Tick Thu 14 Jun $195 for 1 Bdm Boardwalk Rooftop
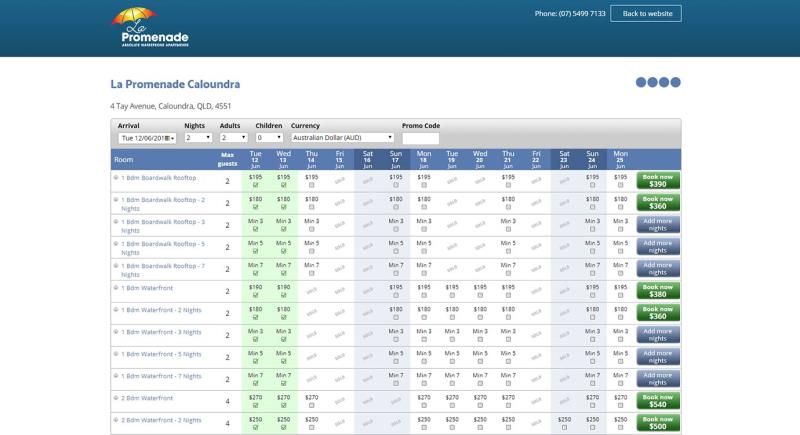This screenshot has height=435, width=800. [311, 185]
